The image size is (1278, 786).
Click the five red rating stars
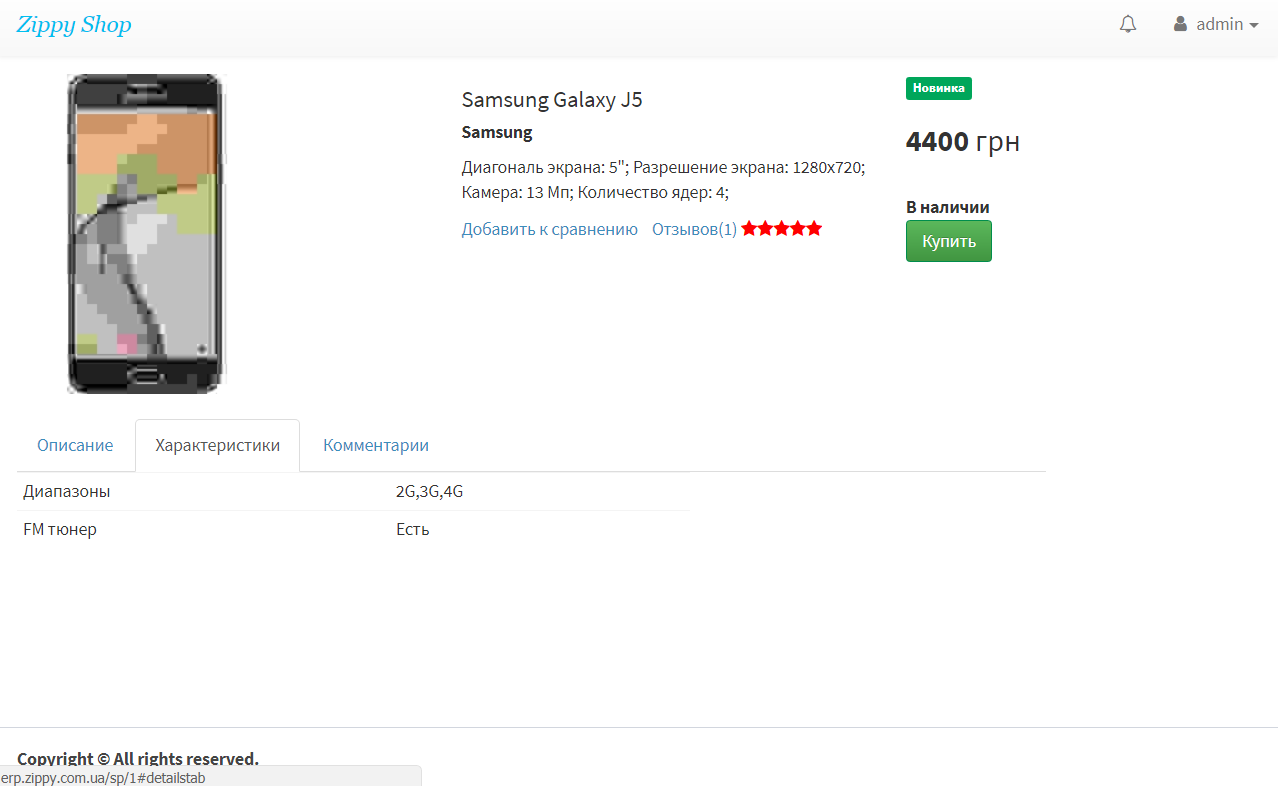782,229
